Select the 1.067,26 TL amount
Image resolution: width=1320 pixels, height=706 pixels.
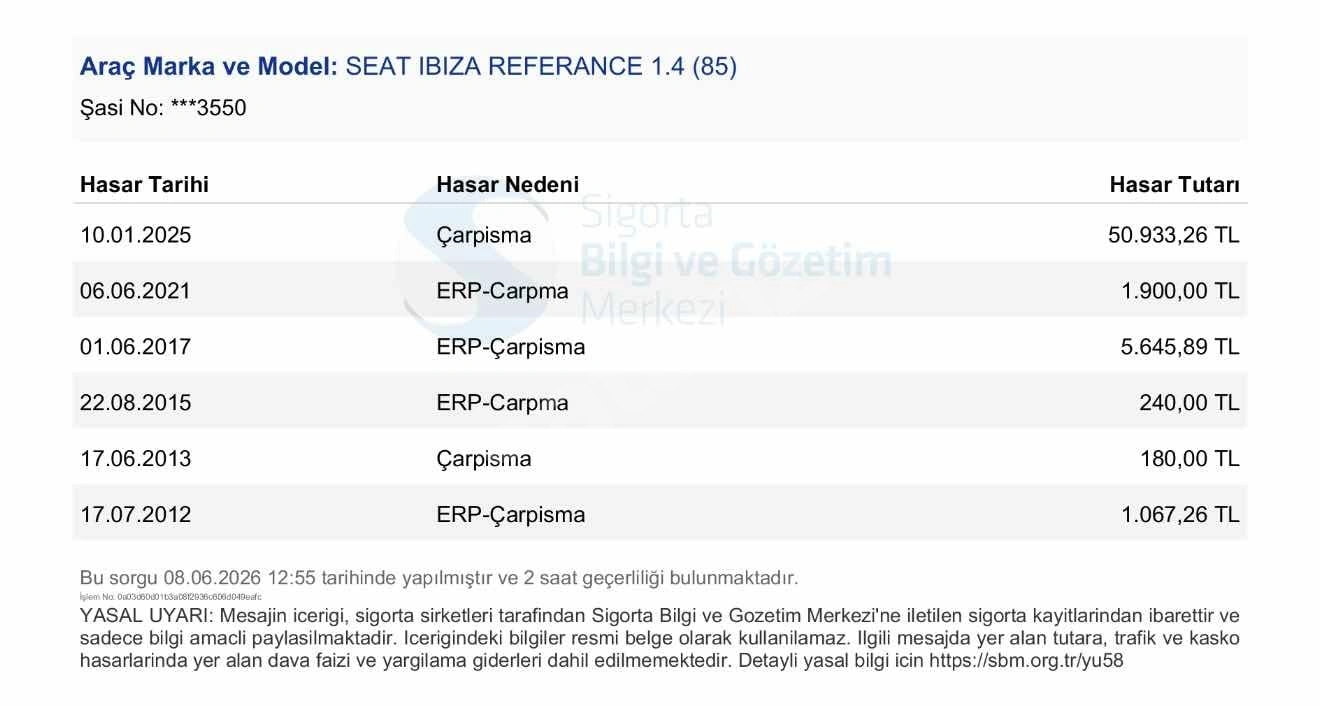[1180, 515]
